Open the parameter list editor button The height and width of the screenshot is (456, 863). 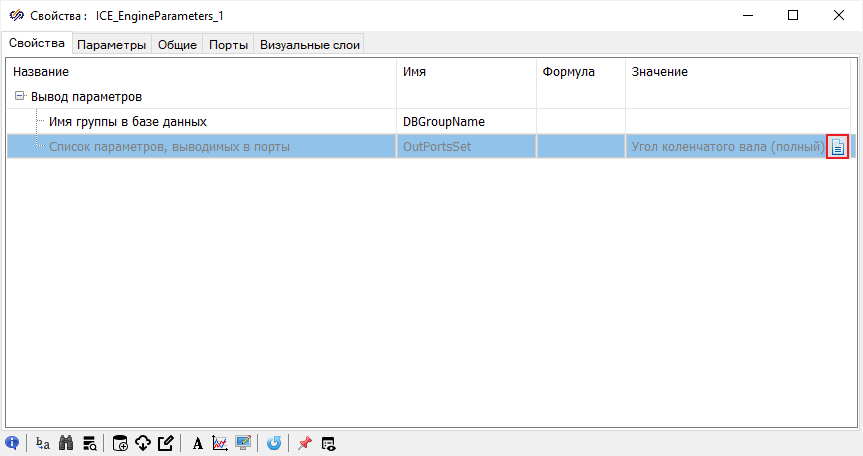[x=838, y=147]
